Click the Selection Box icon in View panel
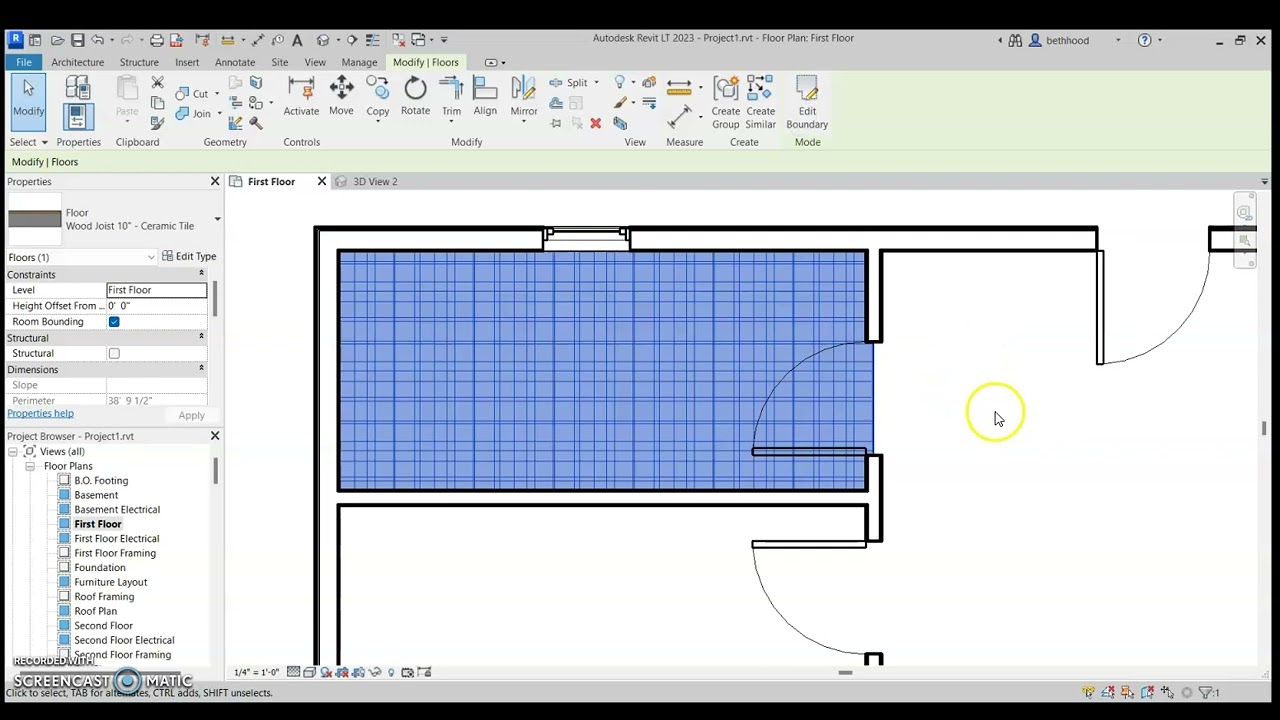The width and height of the screenshot is (1280, 720). tap(620, 123)
